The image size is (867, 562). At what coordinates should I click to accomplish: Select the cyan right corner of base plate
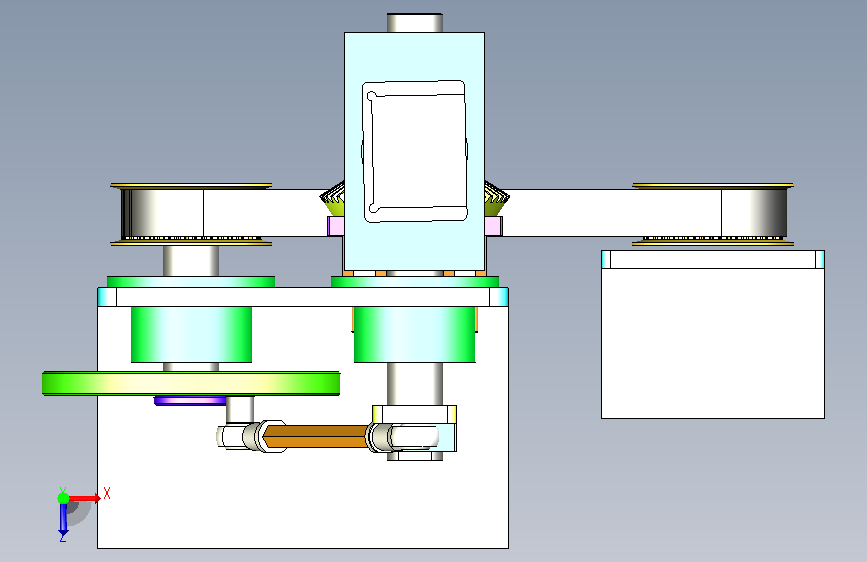pyautogui.click(x=499, y=297)
